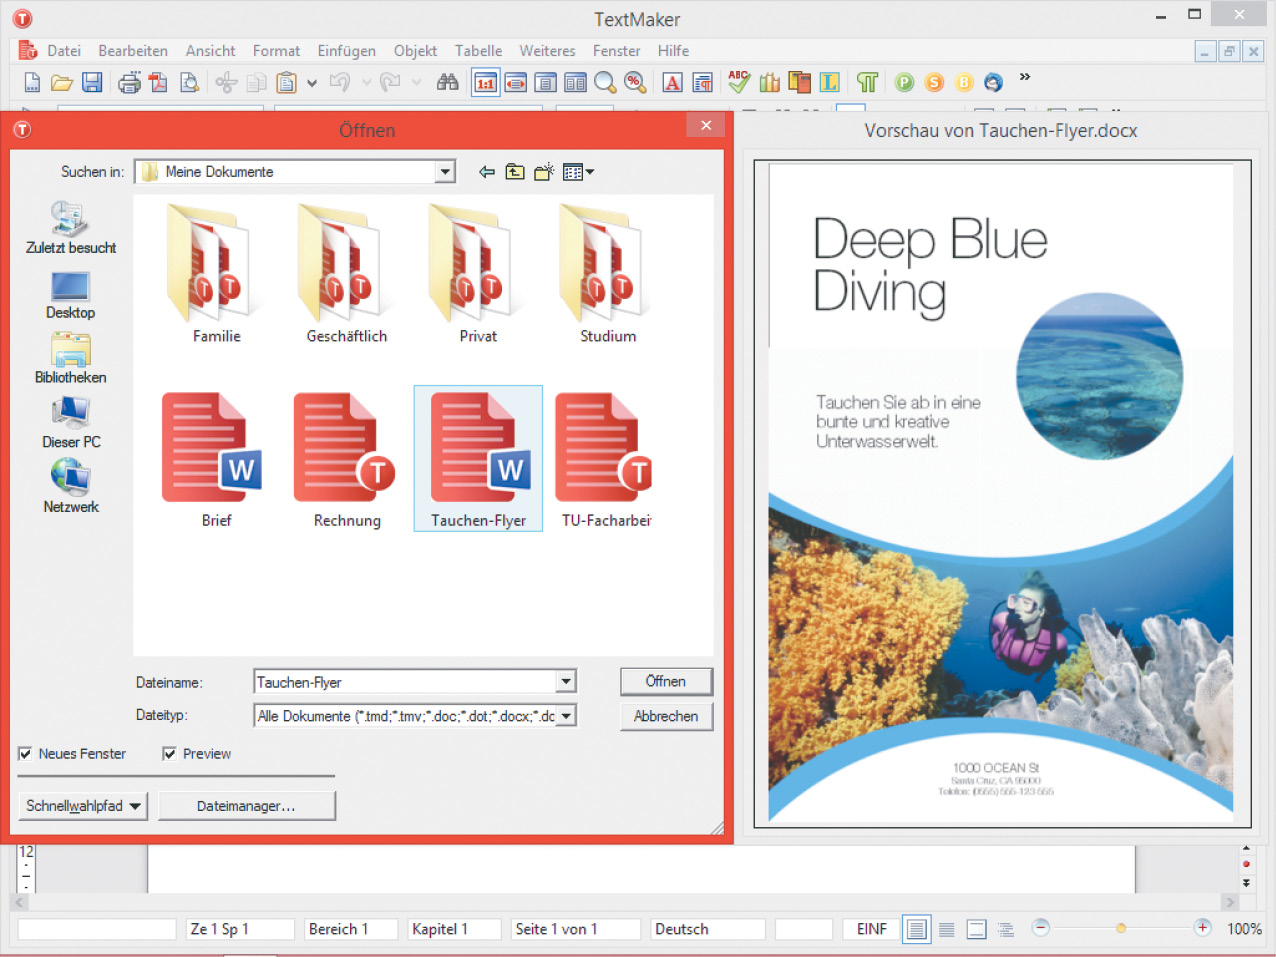The image size is (1276, 957).
Task: Click the Abbrechen button
Action: [666, 716]
